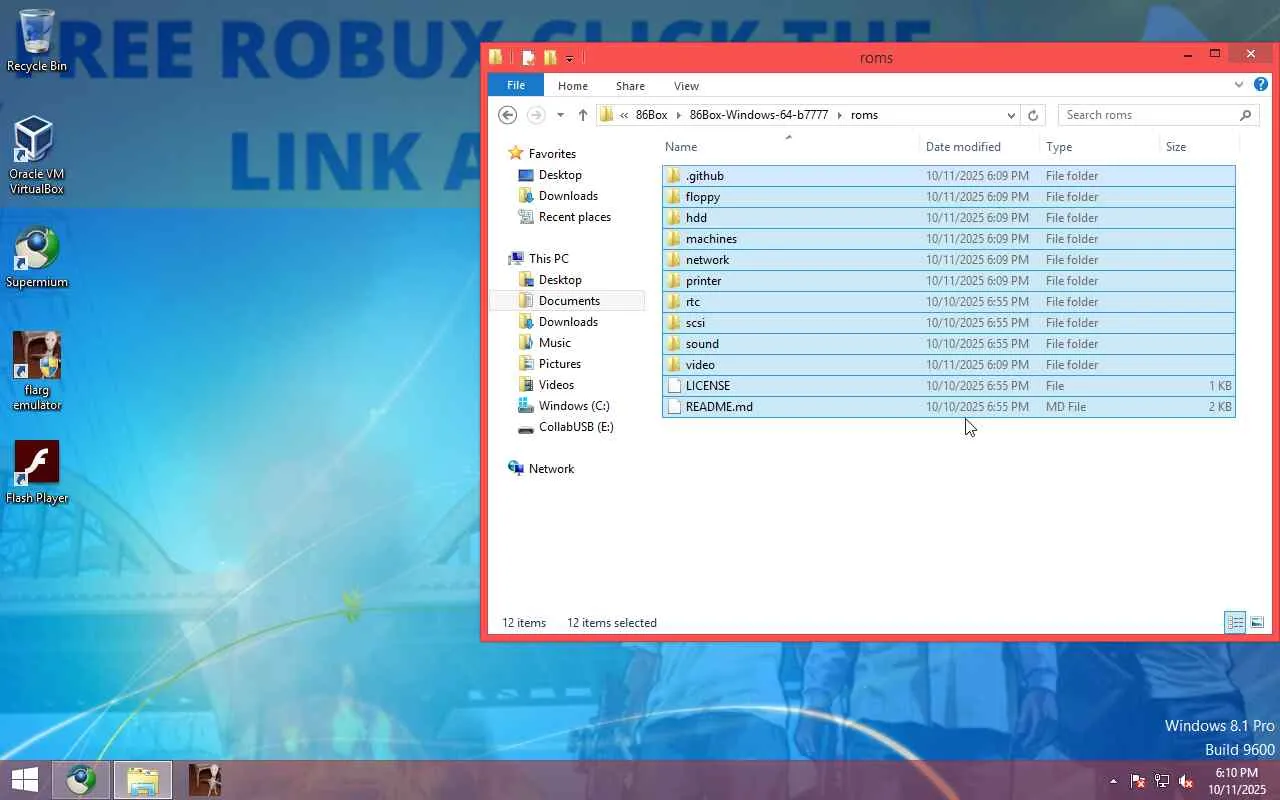
Task: Navigate to 86Box-Windows-64-b7777 in the breadcrumb
Action: pyautogui.click(x=759, y=115)
